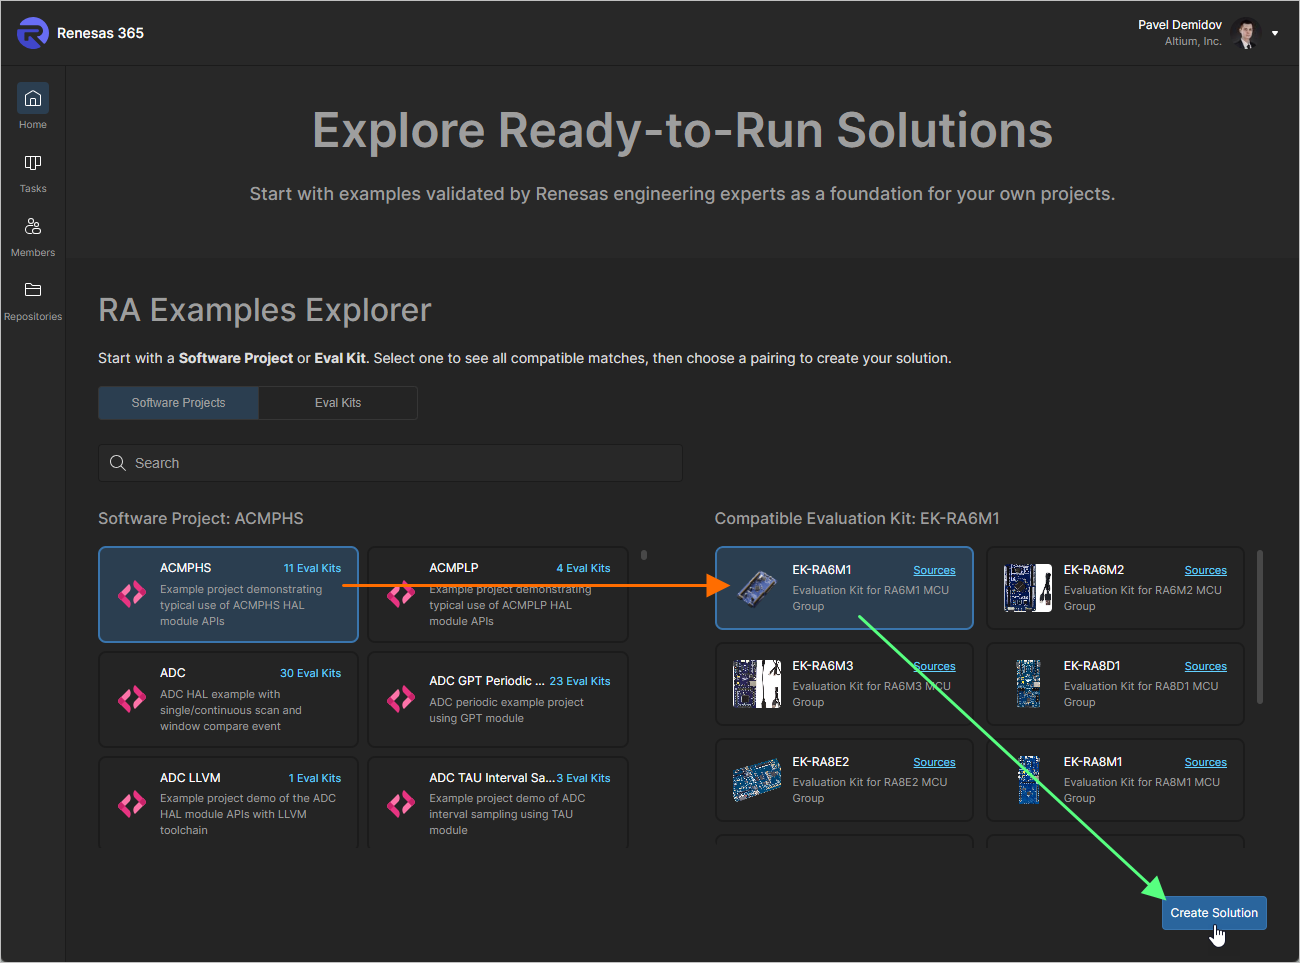Click the evaluation kits list scrollbar

click(x=1260, y=626)
